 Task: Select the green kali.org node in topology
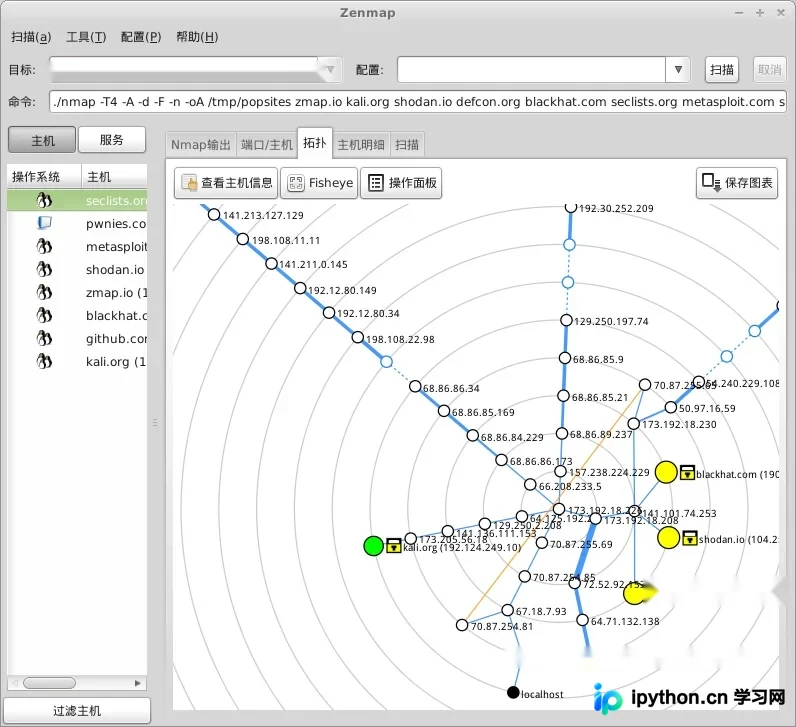click(x=373, y=546)
